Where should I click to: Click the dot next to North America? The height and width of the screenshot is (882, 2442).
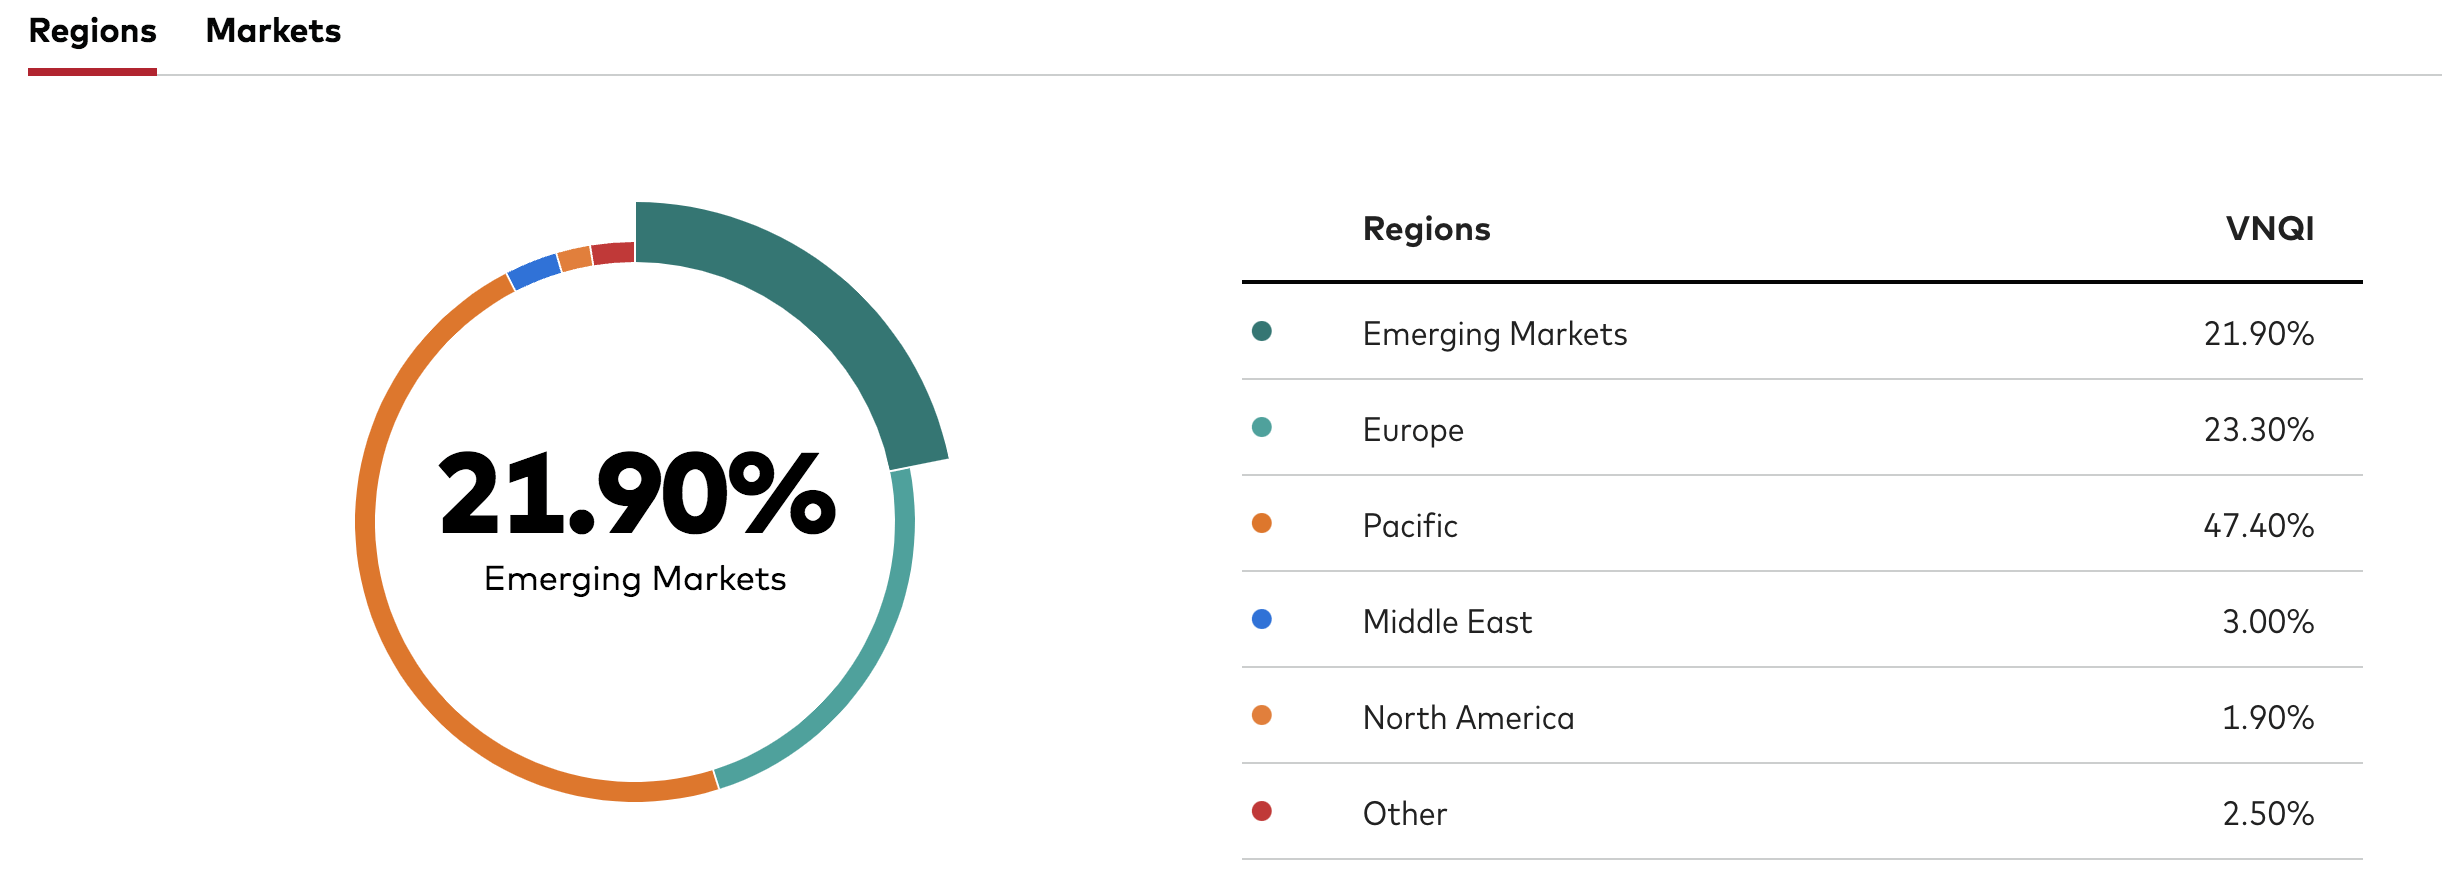point(1262,715)
